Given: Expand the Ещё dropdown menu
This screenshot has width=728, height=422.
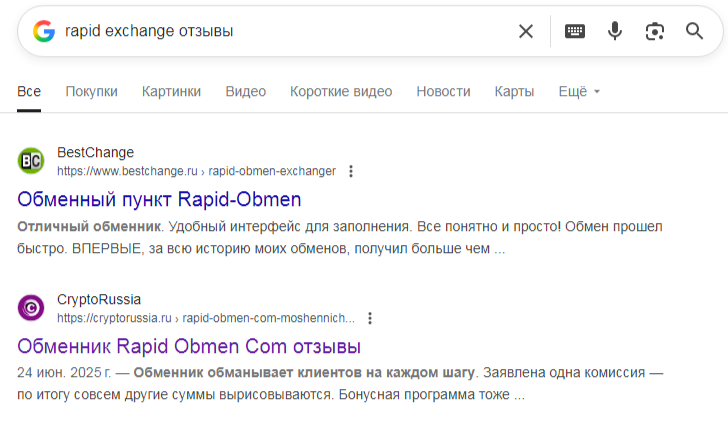Looking at the screenshot, I should (579, 91).
